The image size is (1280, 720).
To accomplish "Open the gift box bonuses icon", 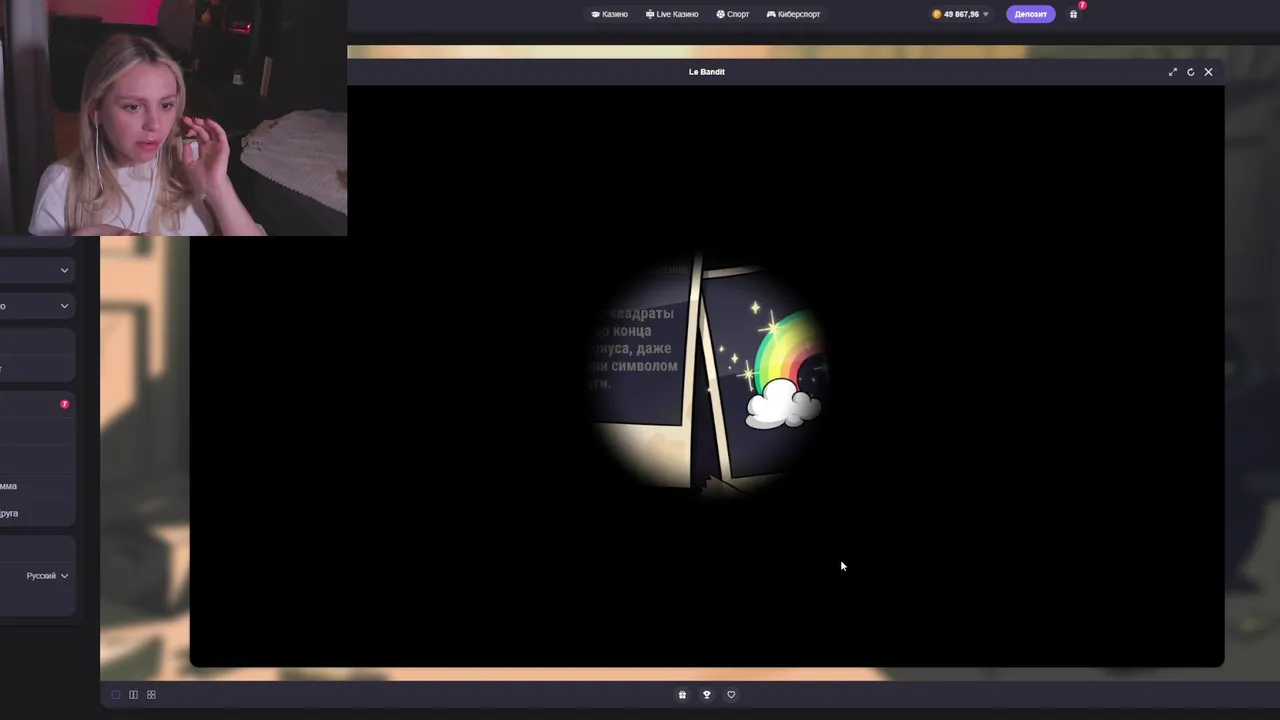I will [1074, 14].
